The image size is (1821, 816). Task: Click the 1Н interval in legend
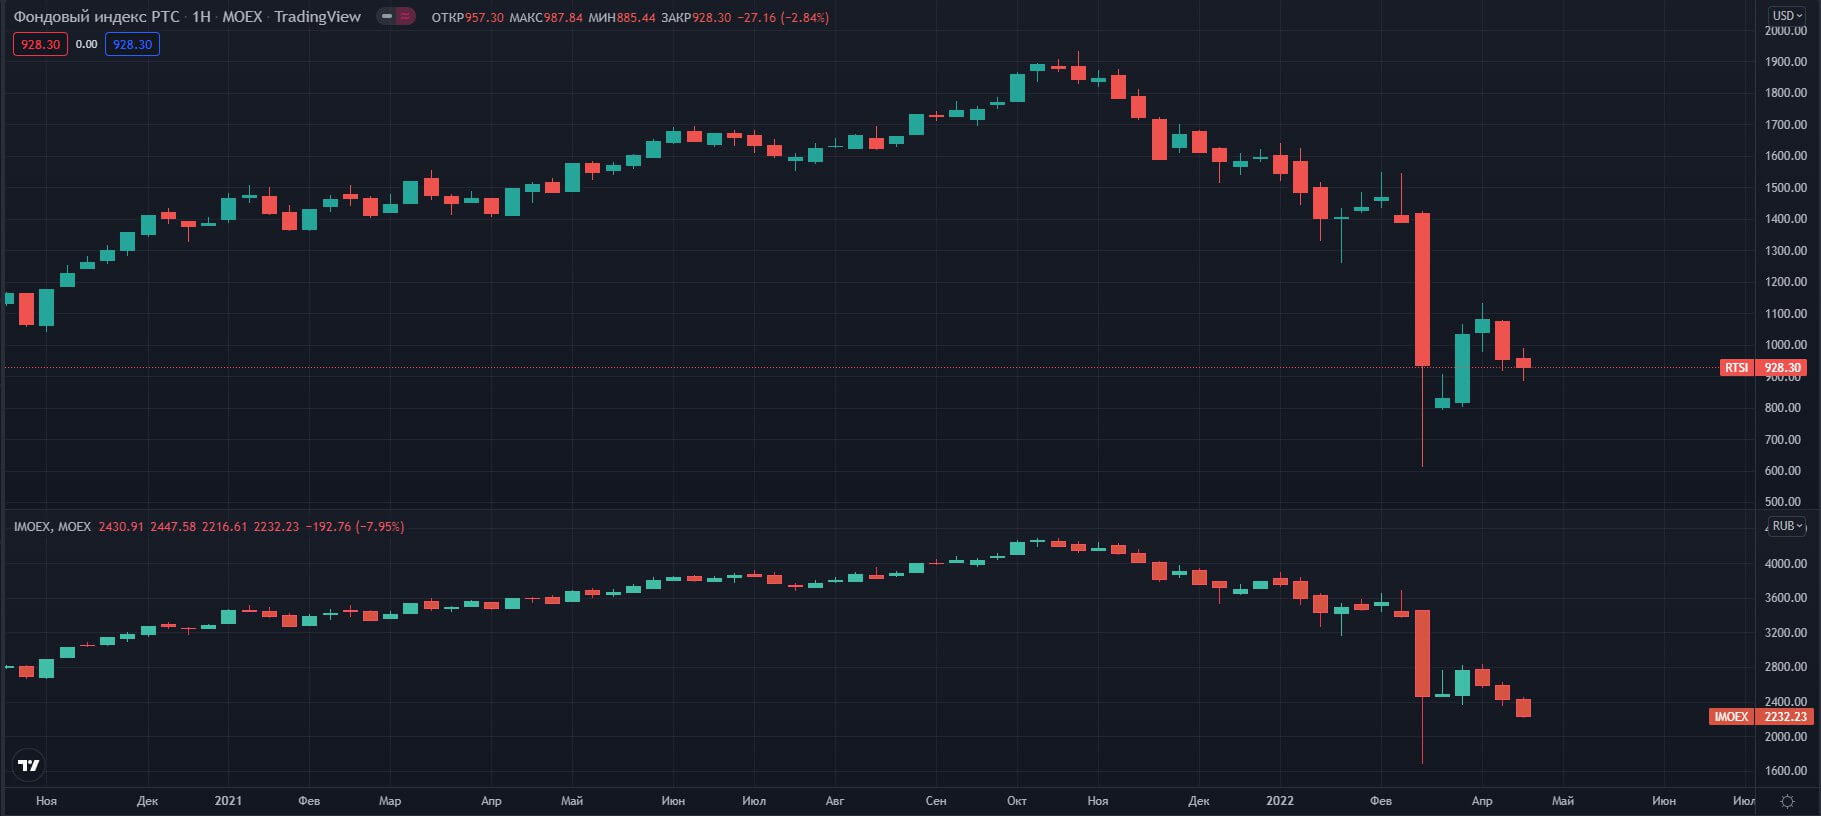point(201,16)
